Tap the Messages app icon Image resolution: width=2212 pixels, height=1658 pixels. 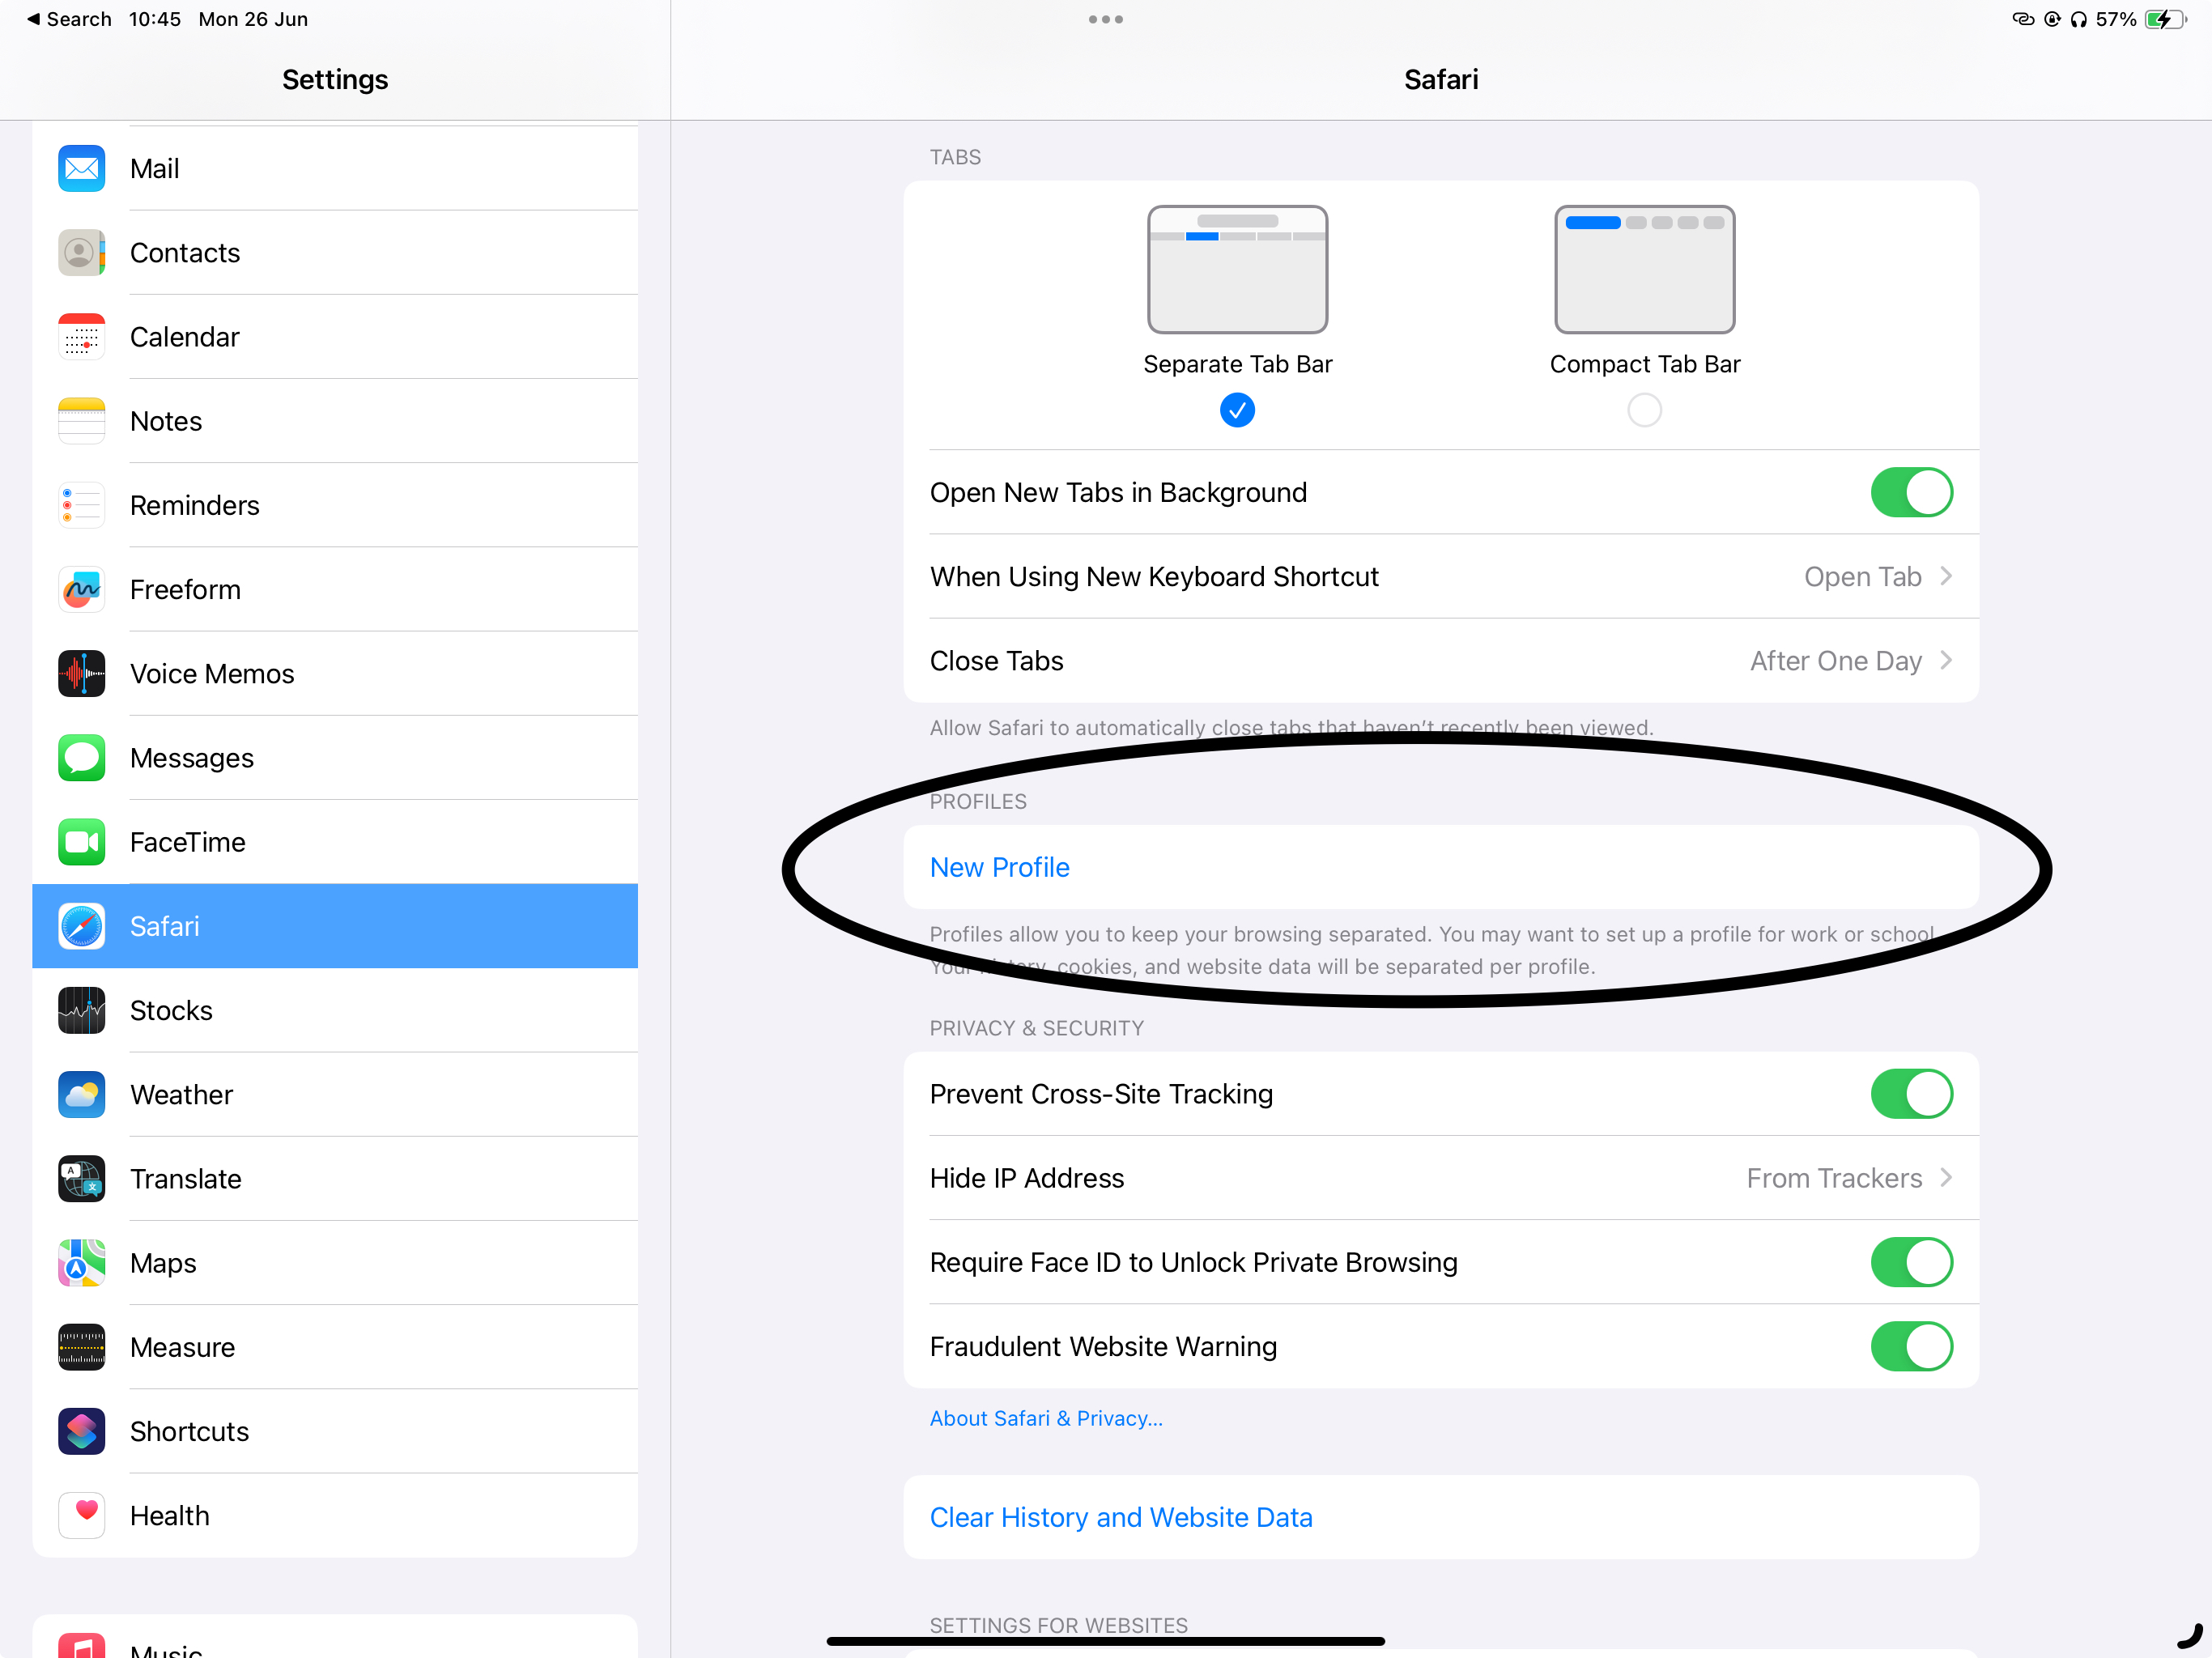[x=81, y=758]
